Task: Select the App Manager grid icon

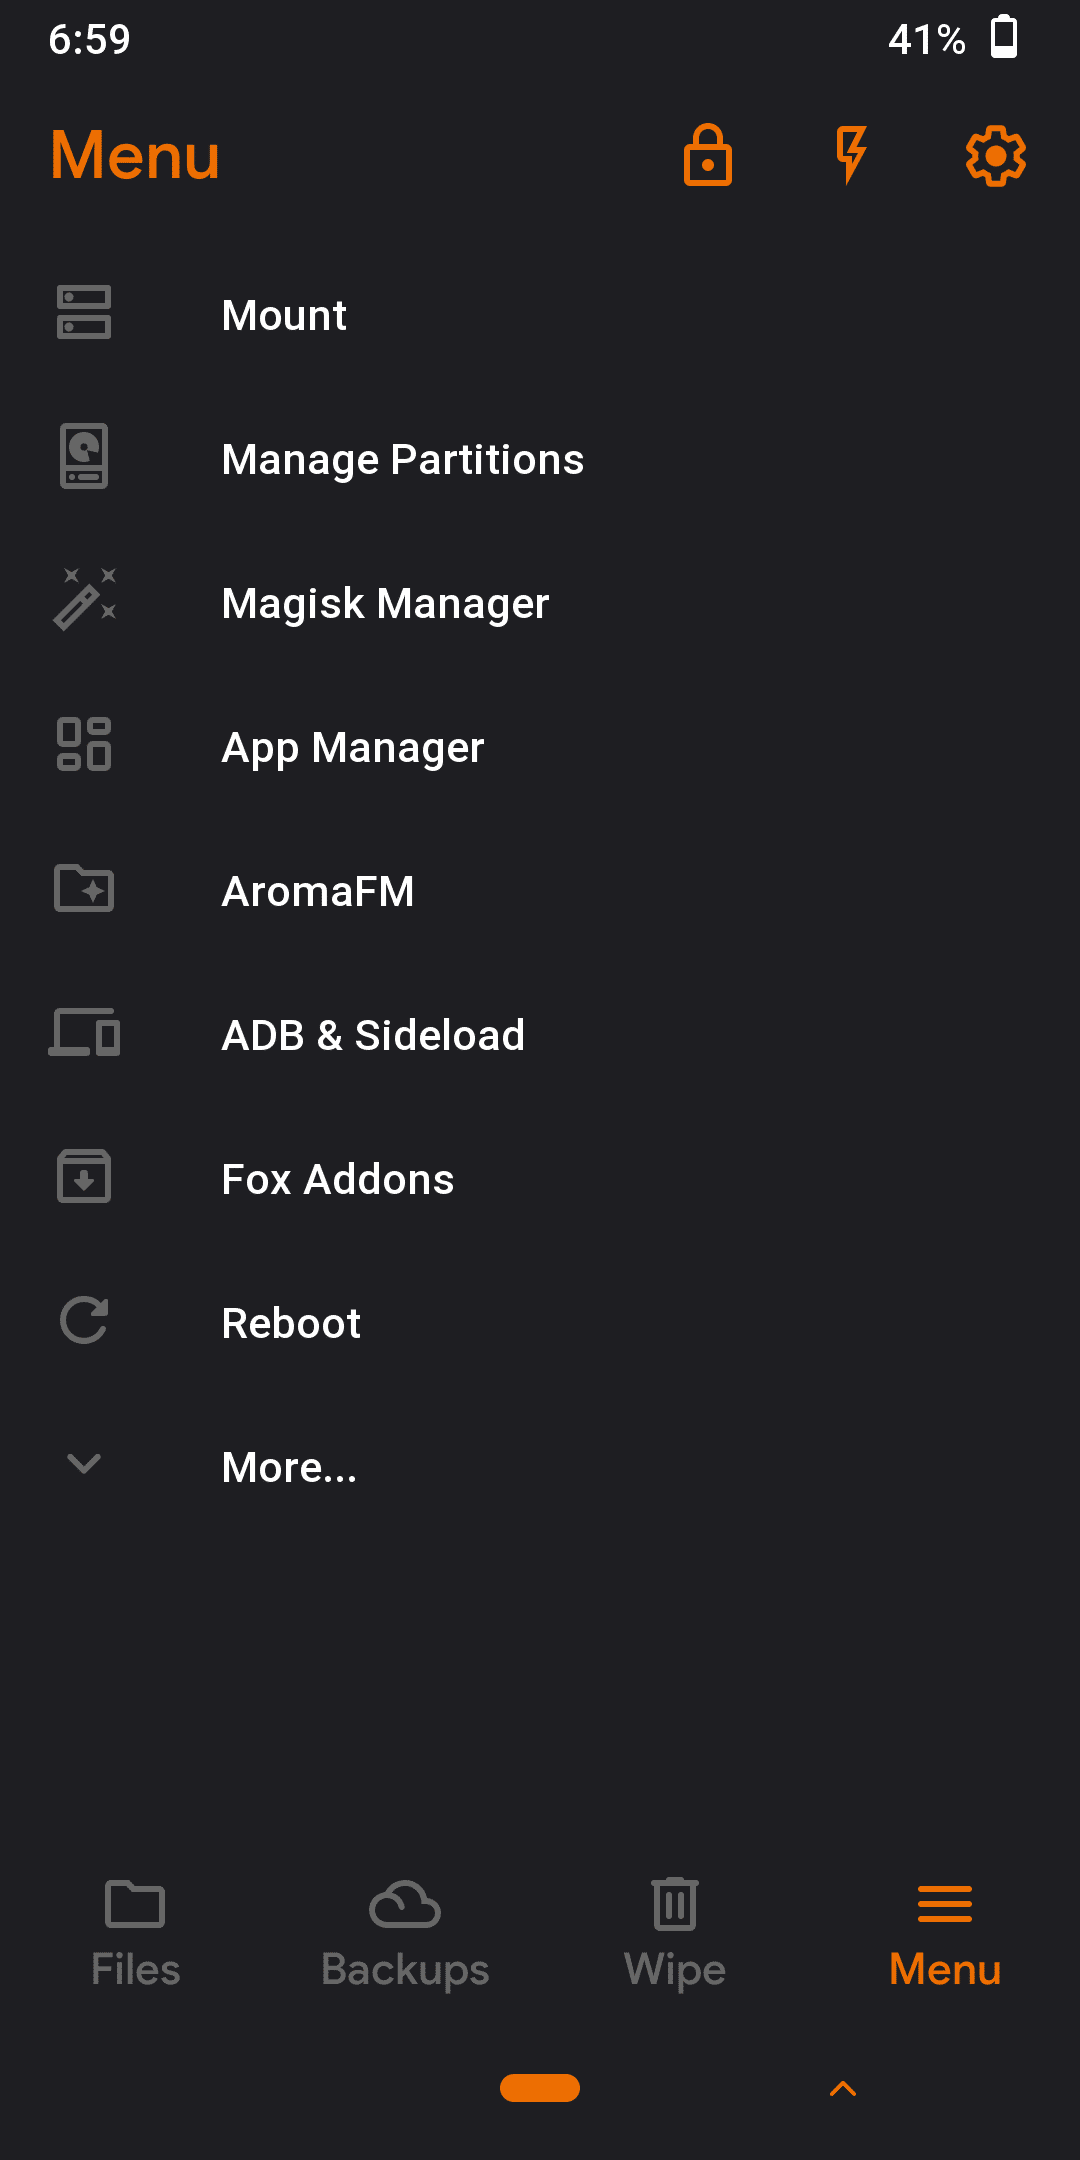Action: [x=84, y=745]
